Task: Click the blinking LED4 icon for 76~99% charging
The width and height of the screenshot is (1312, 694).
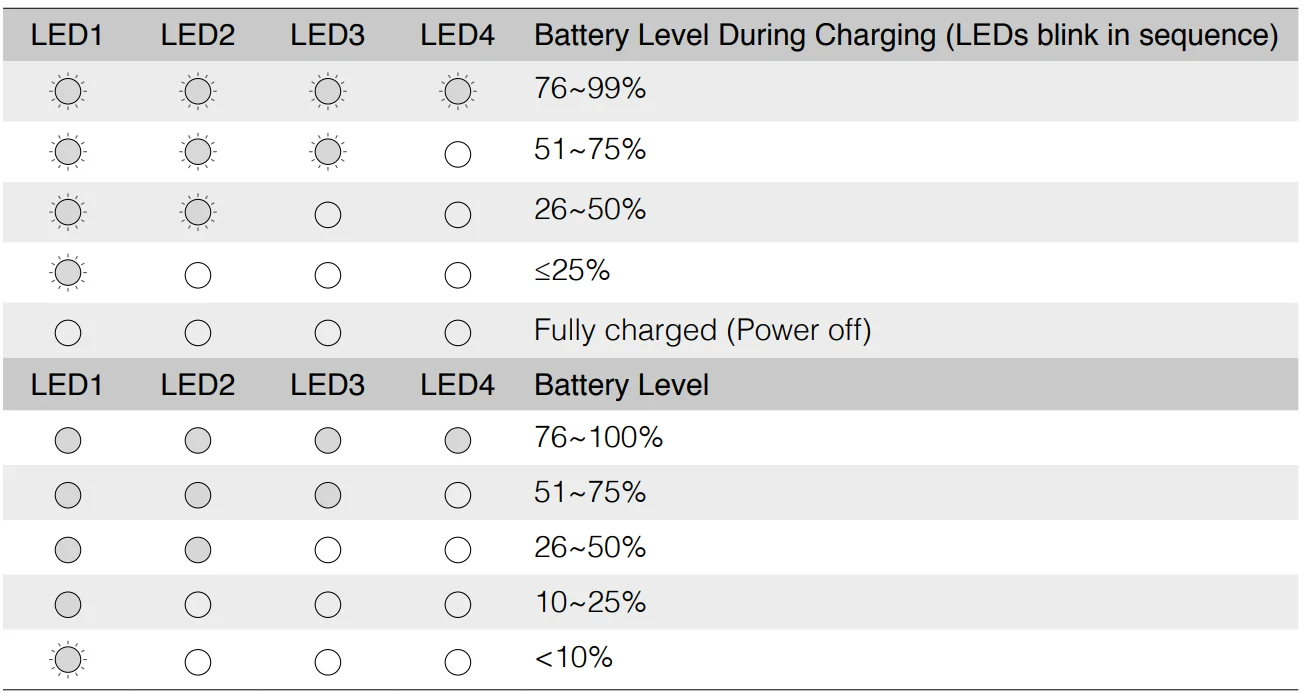Action: pyautogui.click(x=457, y=93)
